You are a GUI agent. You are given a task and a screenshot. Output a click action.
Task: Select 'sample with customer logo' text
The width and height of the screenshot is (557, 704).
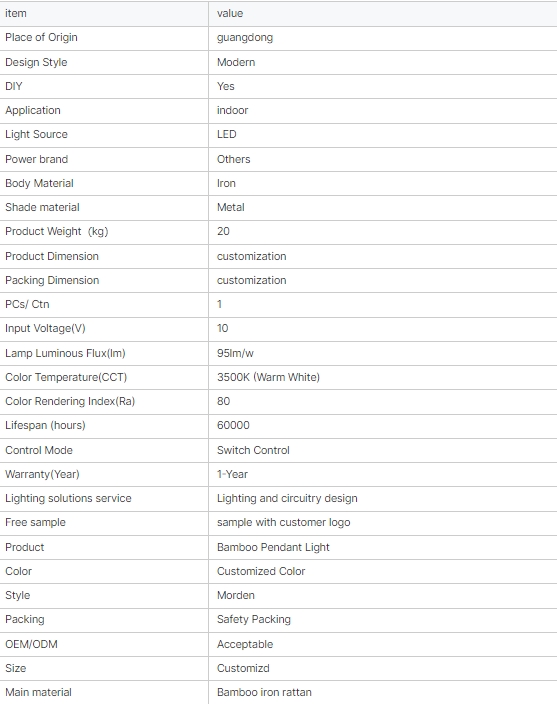pyautogui.click(x=283, y=523)
